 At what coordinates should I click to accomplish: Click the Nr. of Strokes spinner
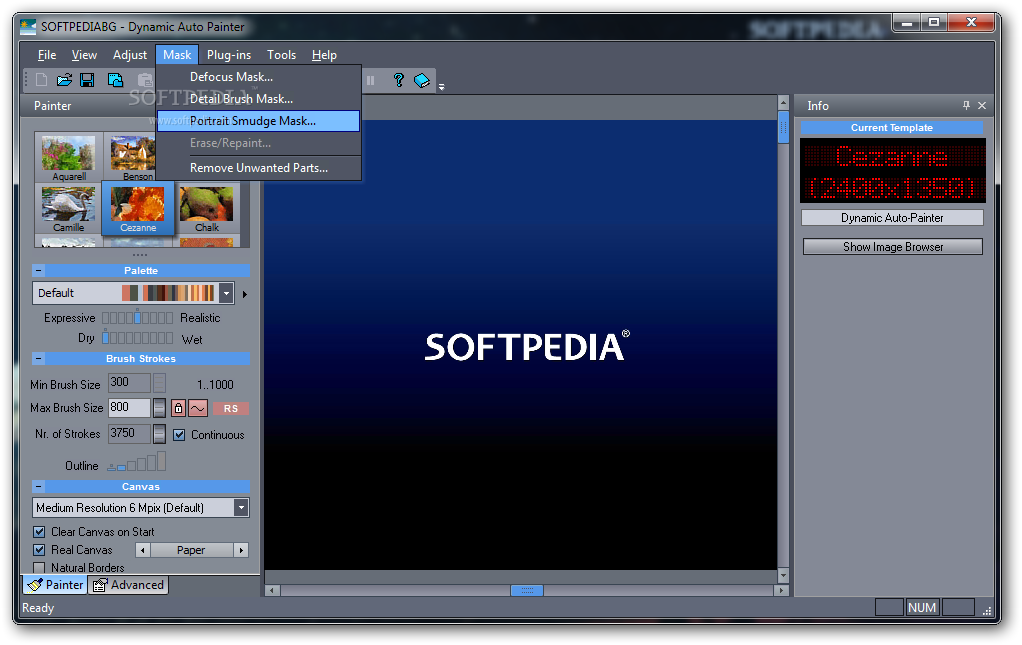(x=159, y=435)
